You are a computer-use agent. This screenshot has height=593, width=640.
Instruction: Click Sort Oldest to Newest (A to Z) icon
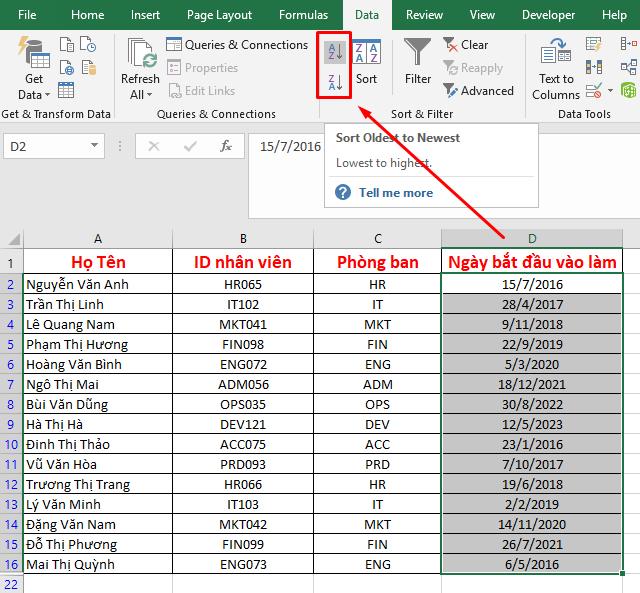click(x=334, y=51)
